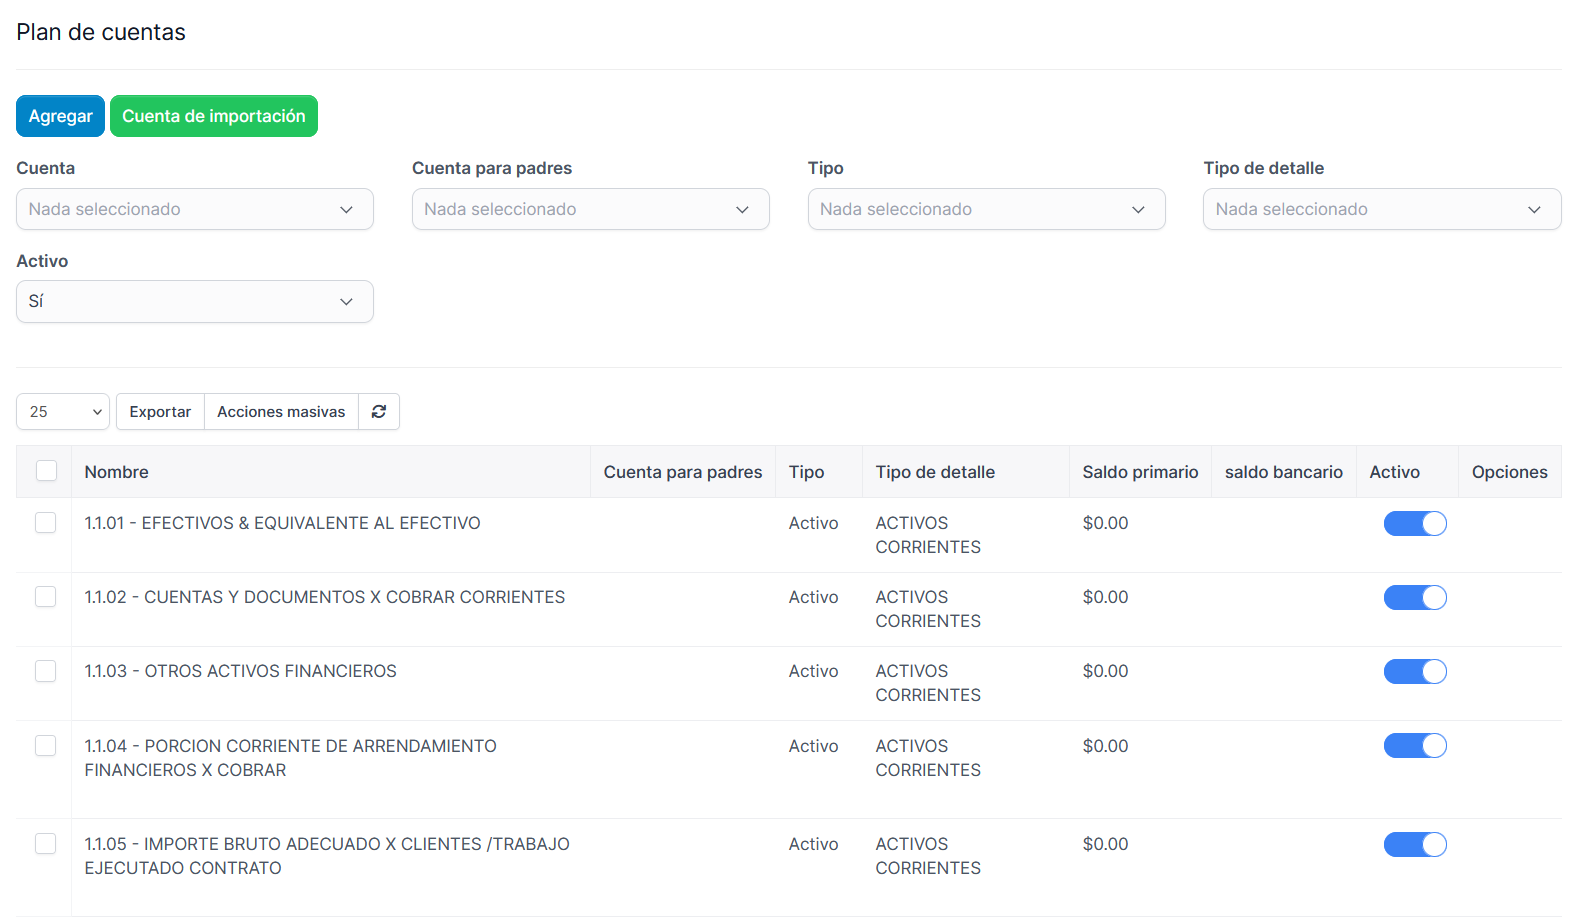Open the Acciones masivas menu
Image resolution: width=1584 pixels, height=917 pixels.
point(281,412)
